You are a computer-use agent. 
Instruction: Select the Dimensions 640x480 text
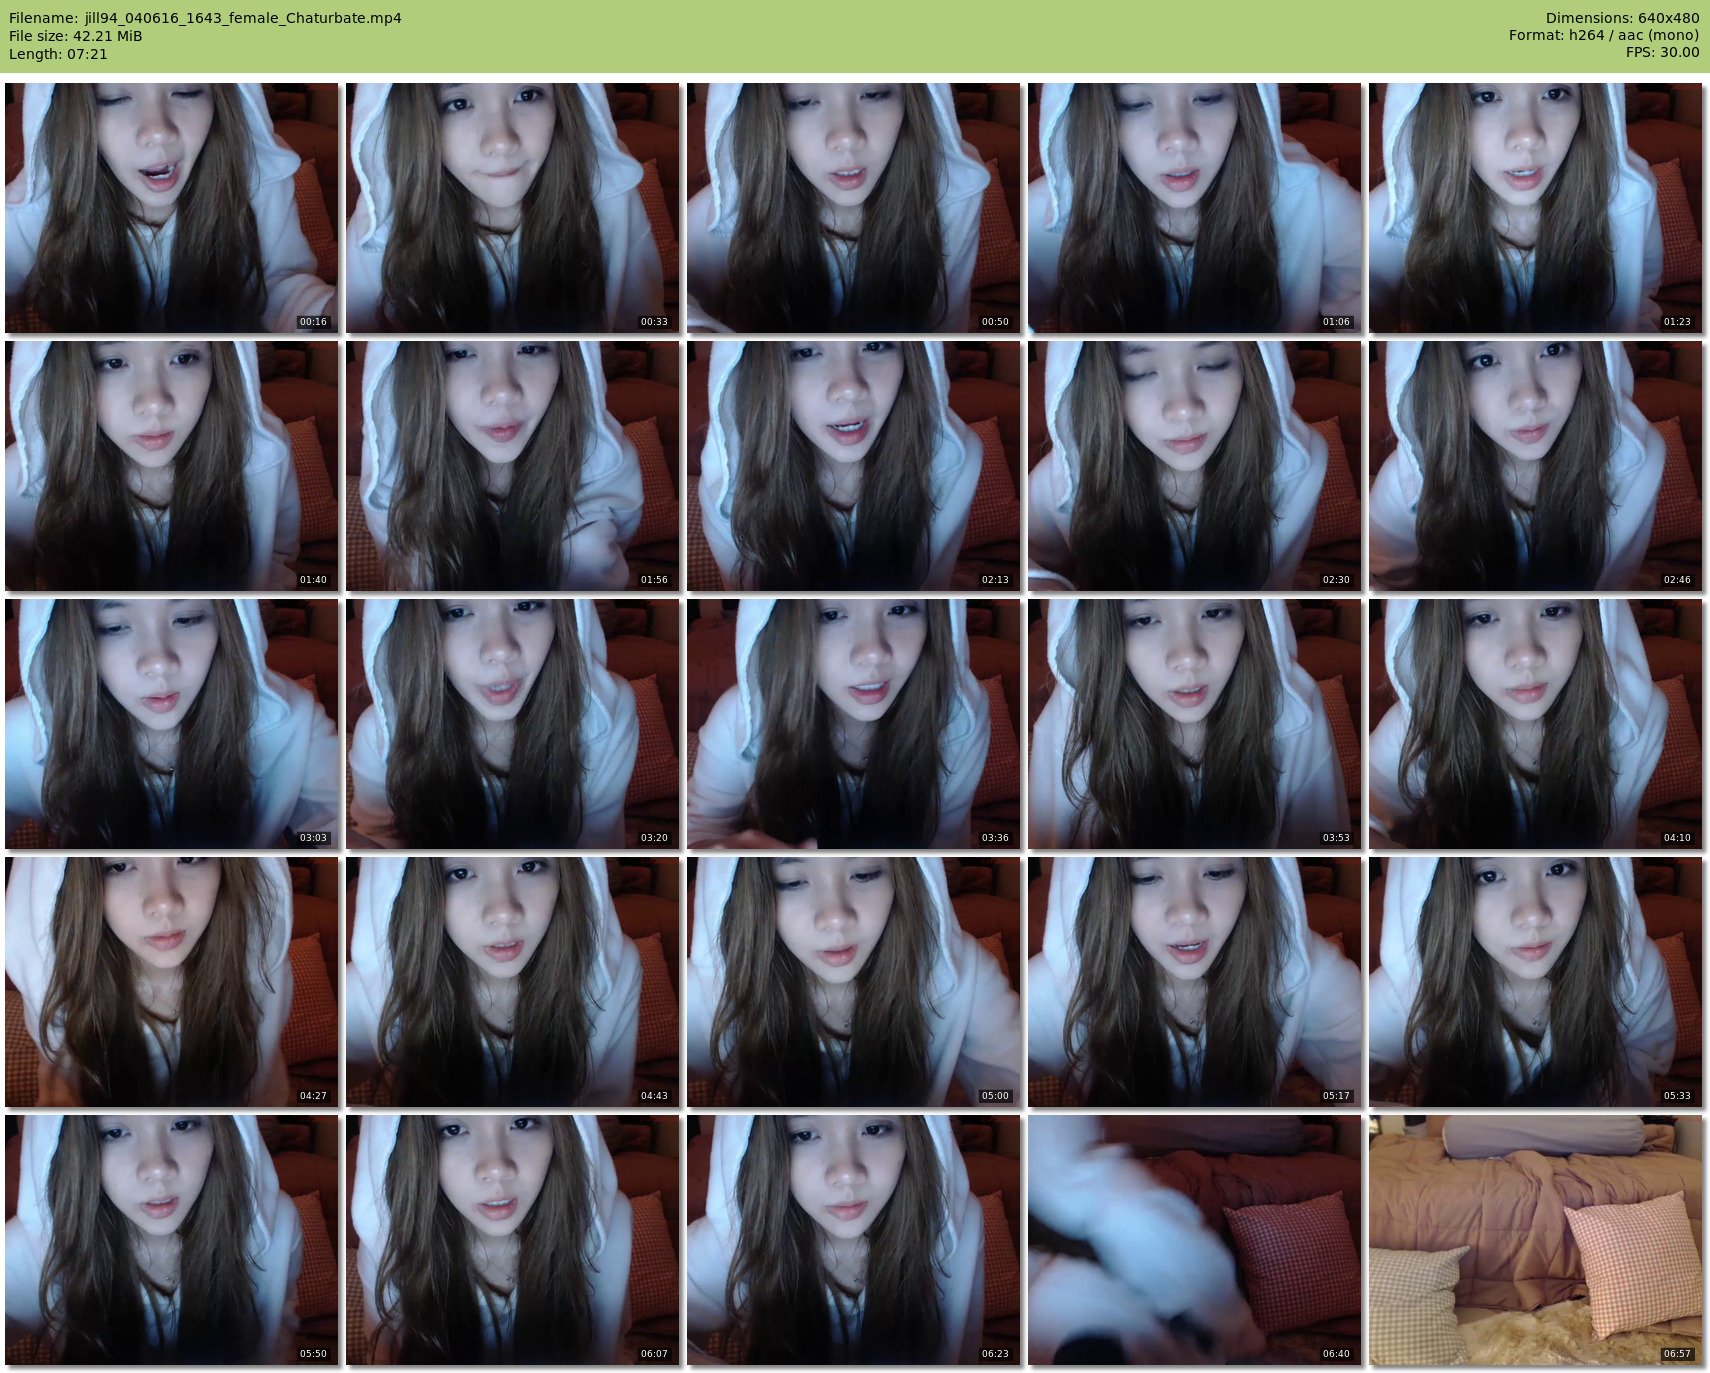tap(1622, 18)
